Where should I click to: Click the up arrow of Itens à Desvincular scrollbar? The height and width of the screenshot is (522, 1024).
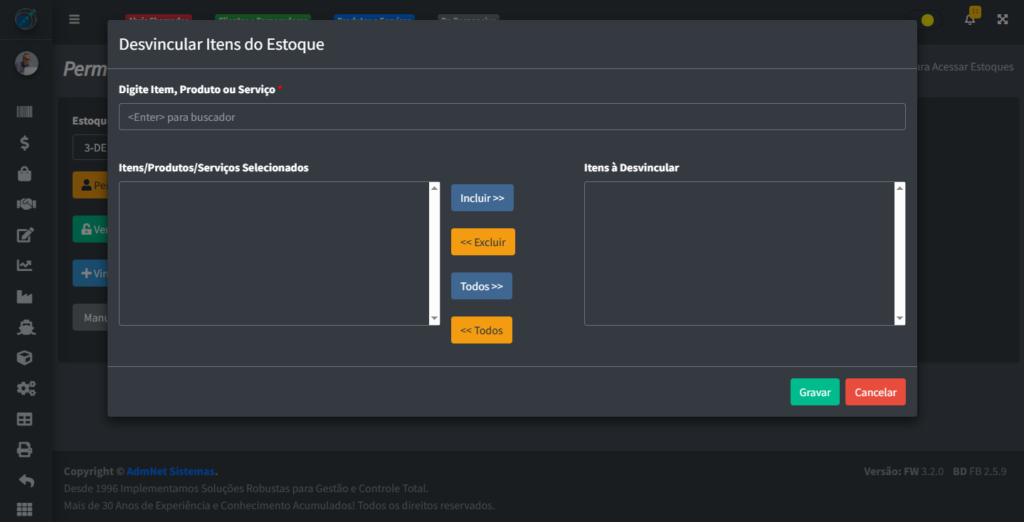pos(900,188)
